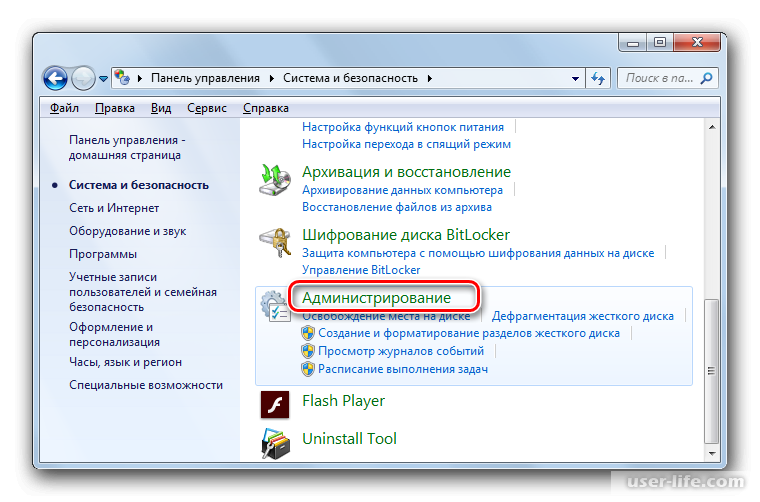Click shield icon beside Просмотр журналов событий
Screen dimensions: 760x502
[308, 351]
